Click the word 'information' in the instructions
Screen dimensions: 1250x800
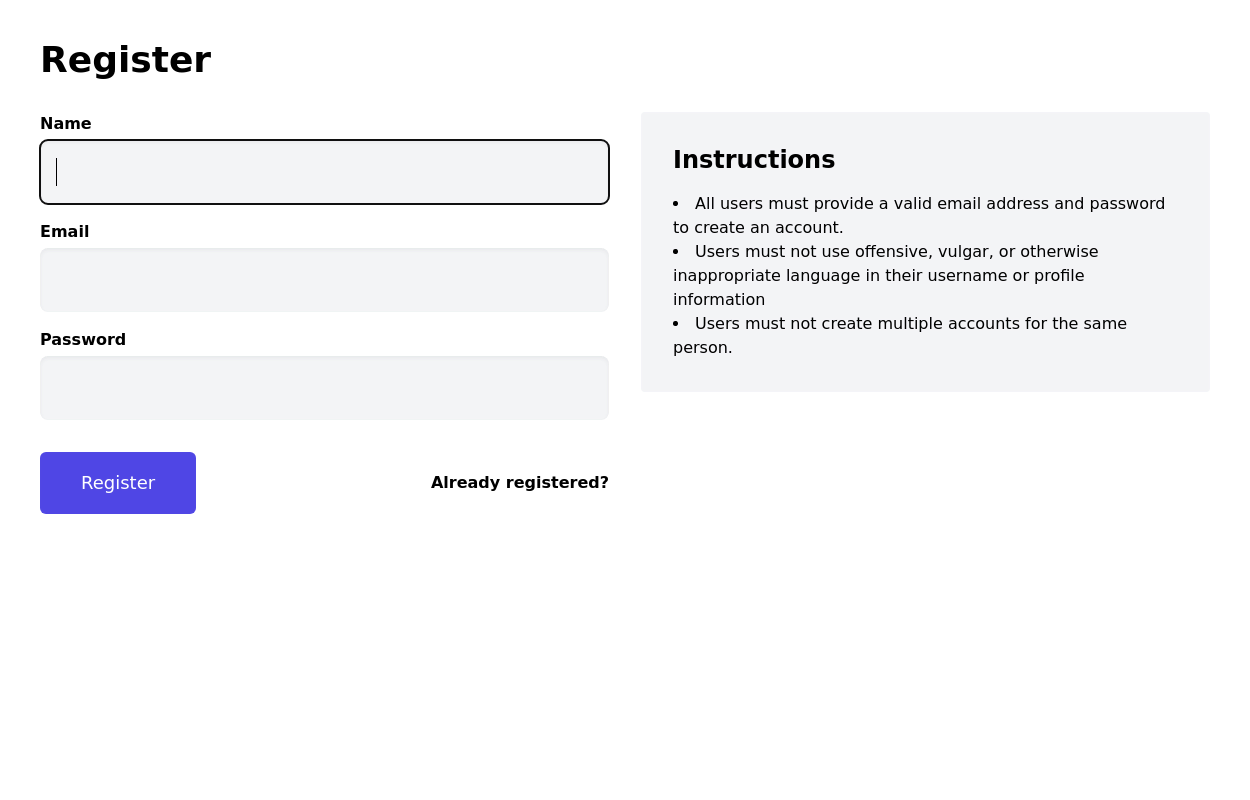[718, 299]
